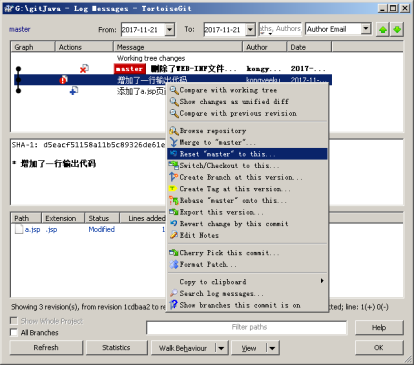Click the yellow Create Tag icon

173,189
